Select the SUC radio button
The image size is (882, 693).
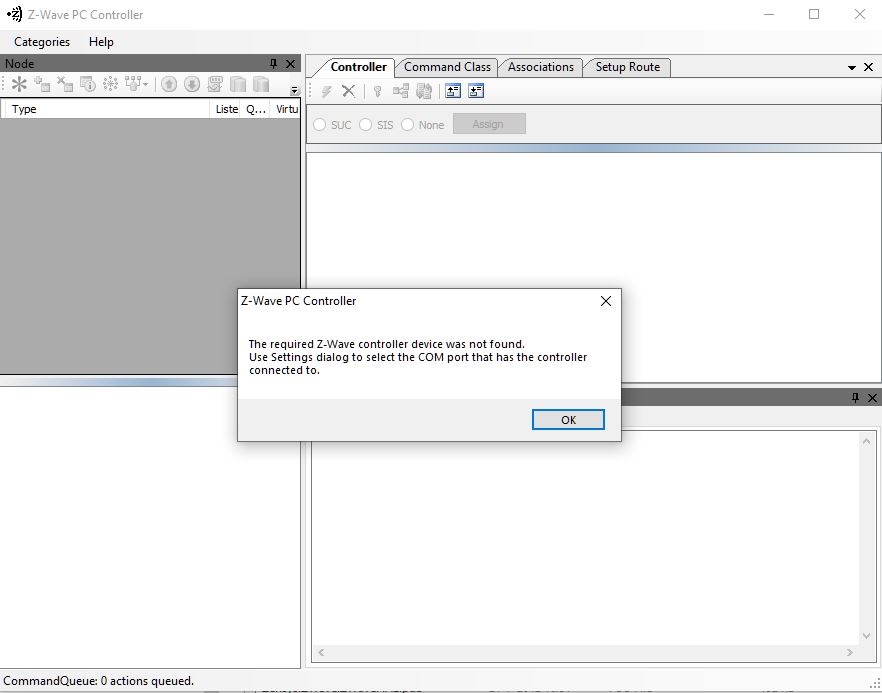click(x=320, y=124)
